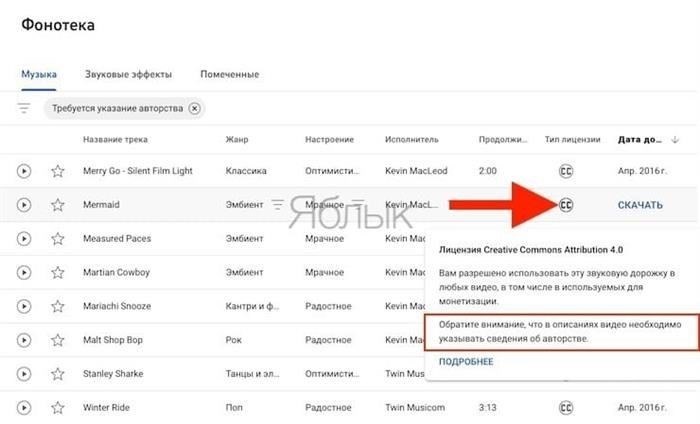
Task: Click the Winter Ride track title
Action: point(106,407)
